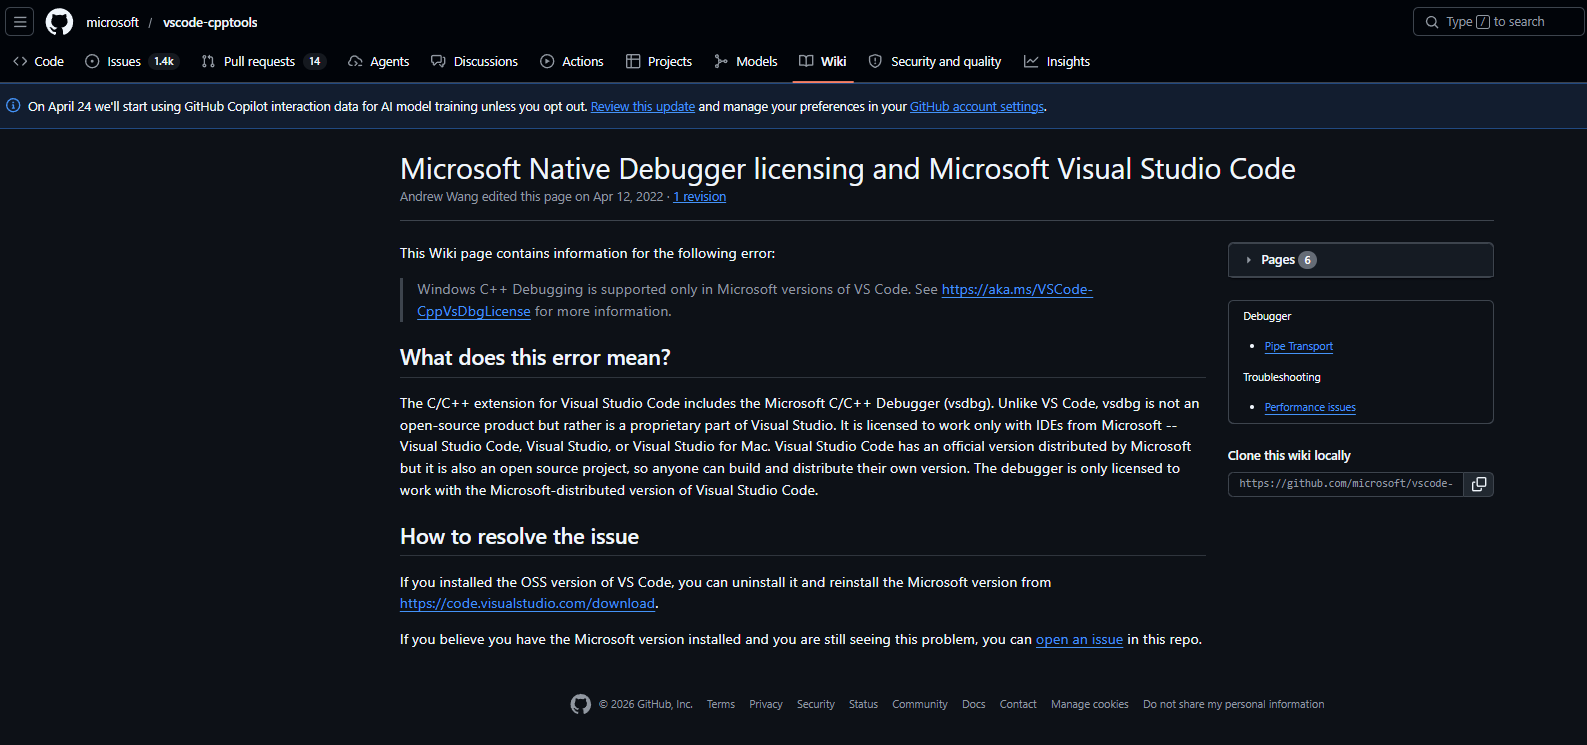Click the GitHub logo home icon
The image size is (1587, 745).
pos(60,22)
